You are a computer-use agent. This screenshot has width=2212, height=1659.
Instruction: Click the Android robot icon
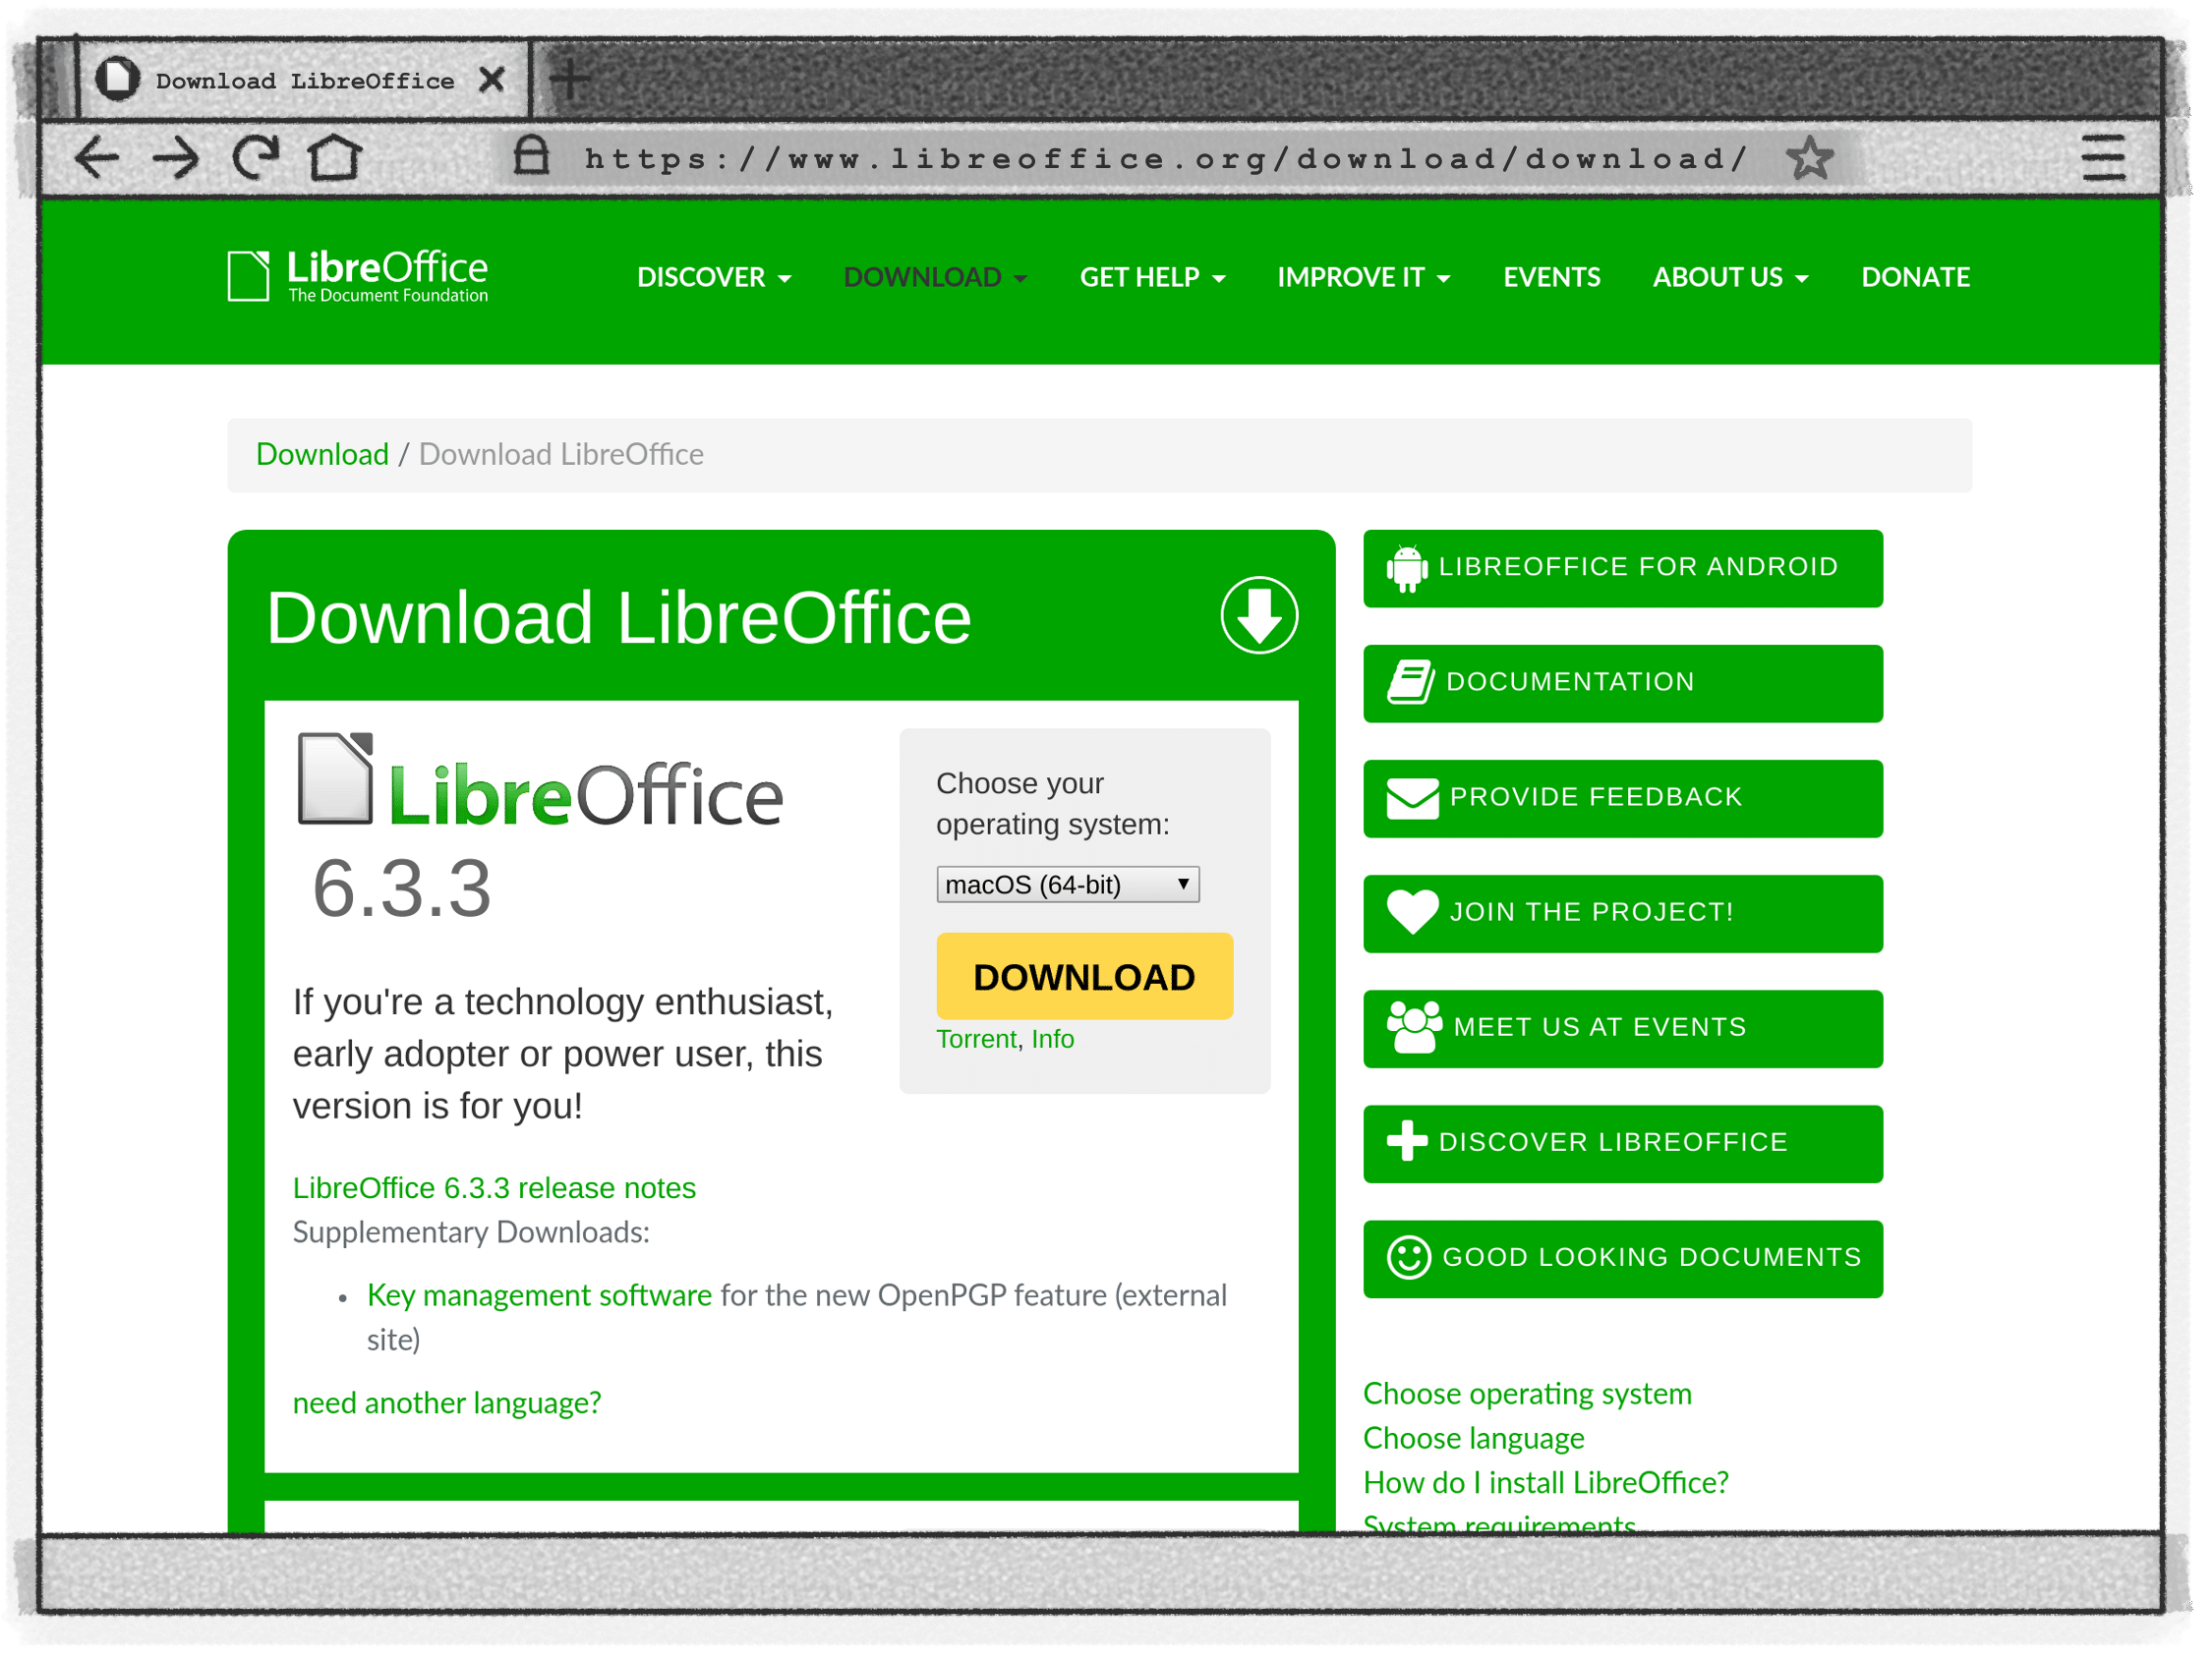click(1406, 568)
